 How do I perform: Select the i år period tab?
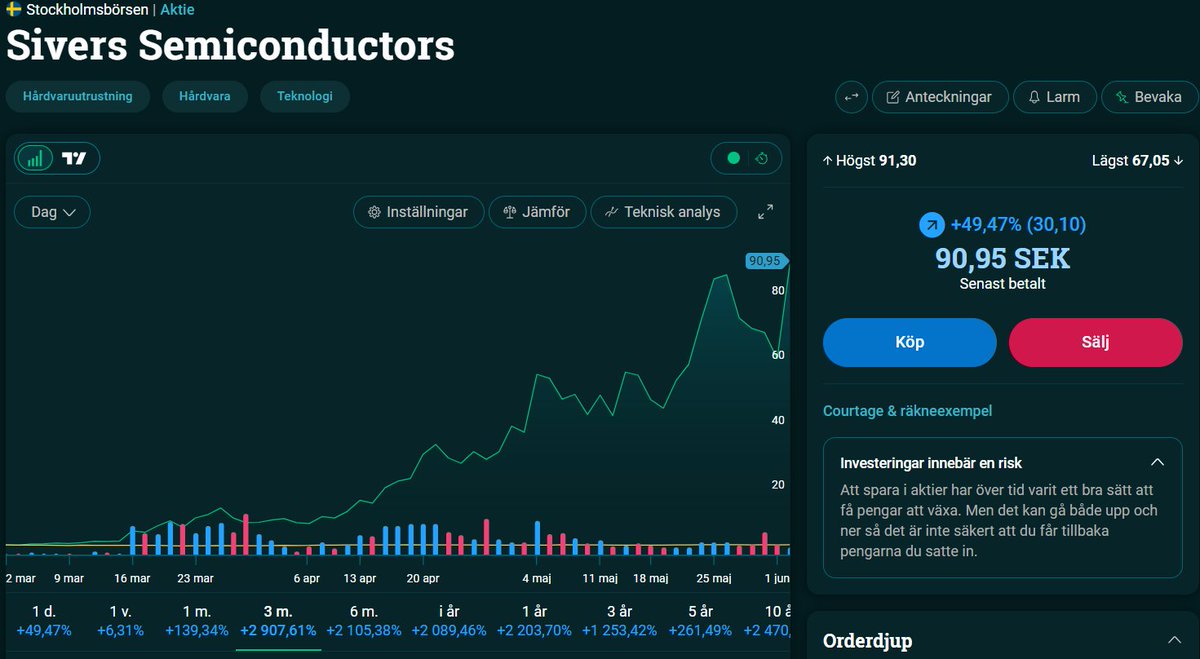tap(449, 621)
